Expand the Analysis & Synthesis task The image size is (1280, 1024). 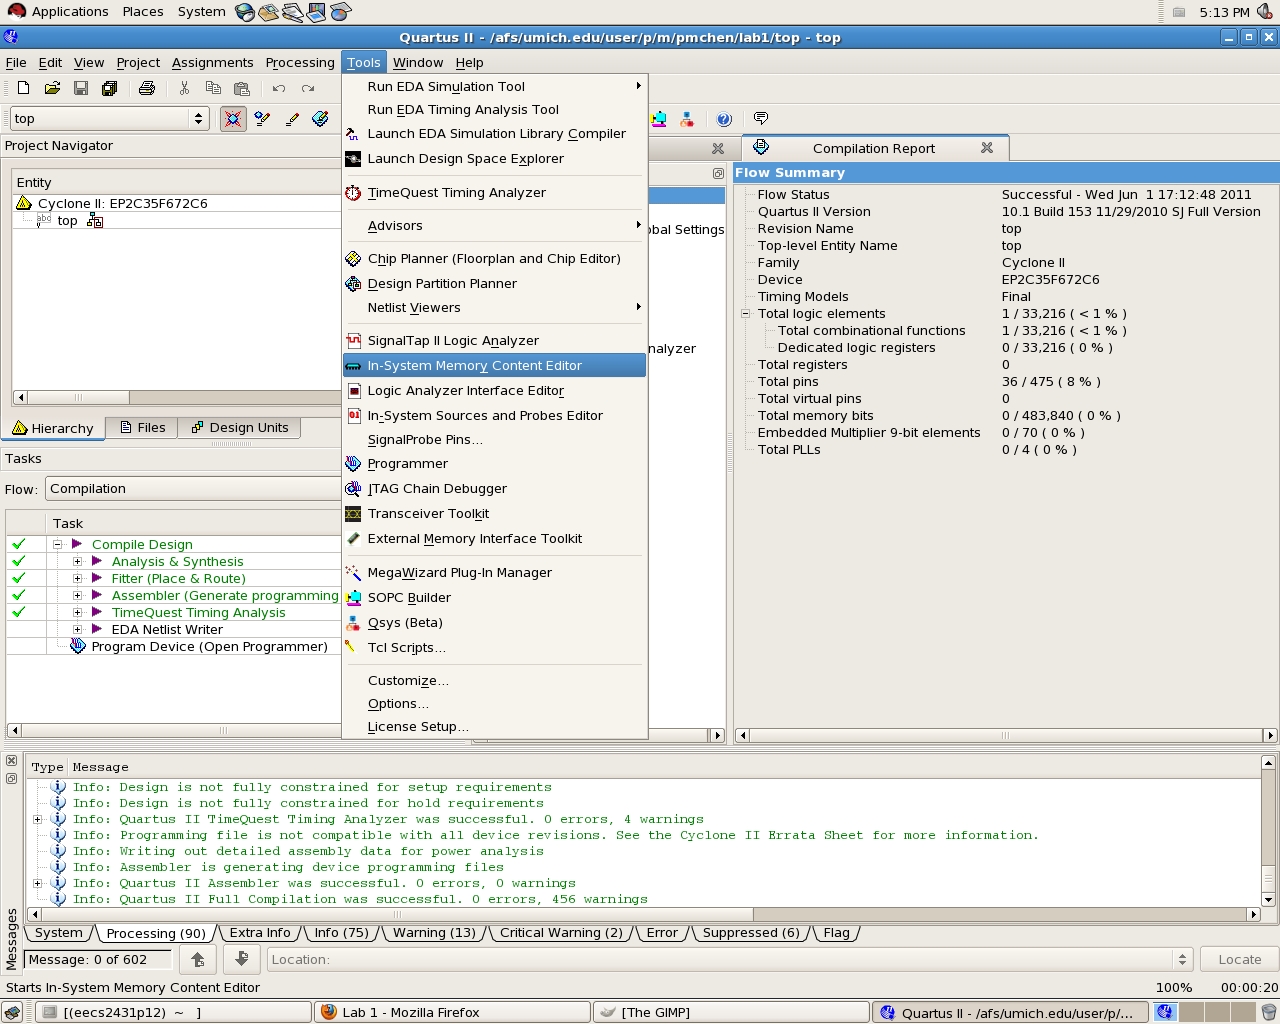78,562
